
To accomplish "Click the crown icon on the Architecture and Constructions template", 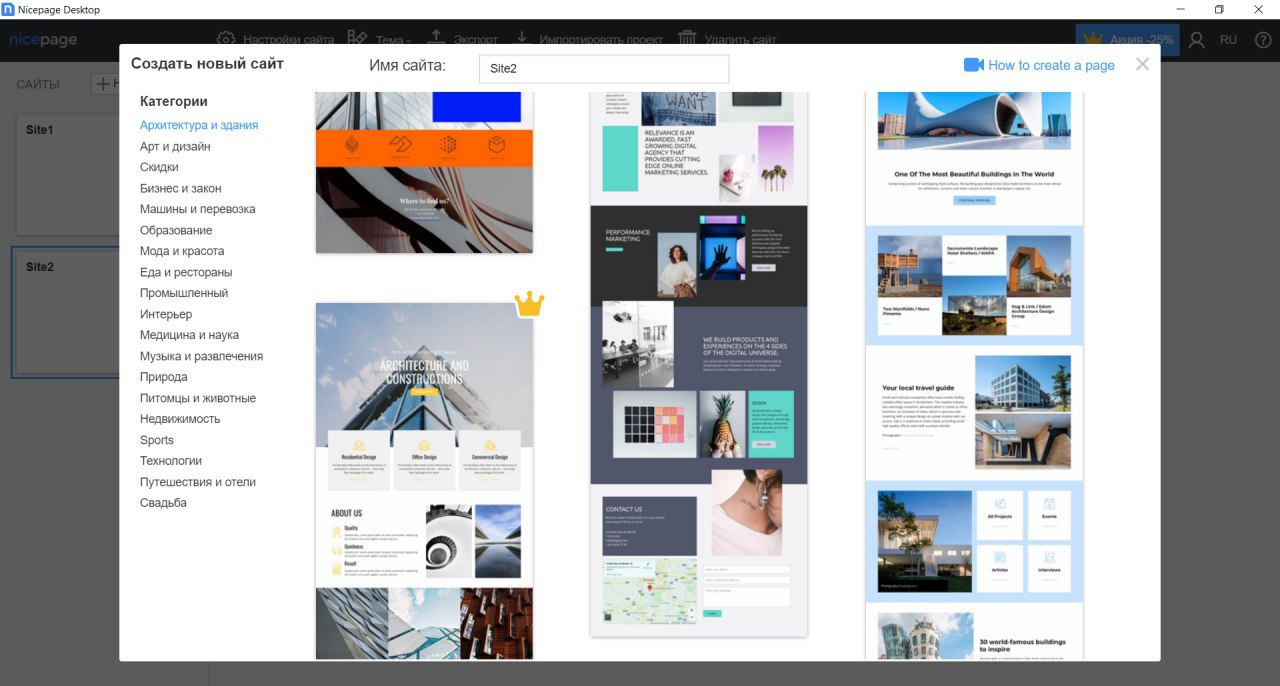I will 529,305.
